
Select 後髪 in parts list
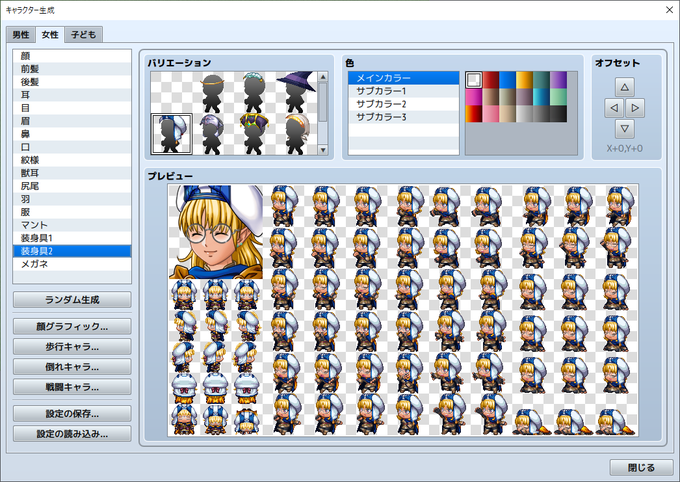pyautogui.click(x=72, y=82)
